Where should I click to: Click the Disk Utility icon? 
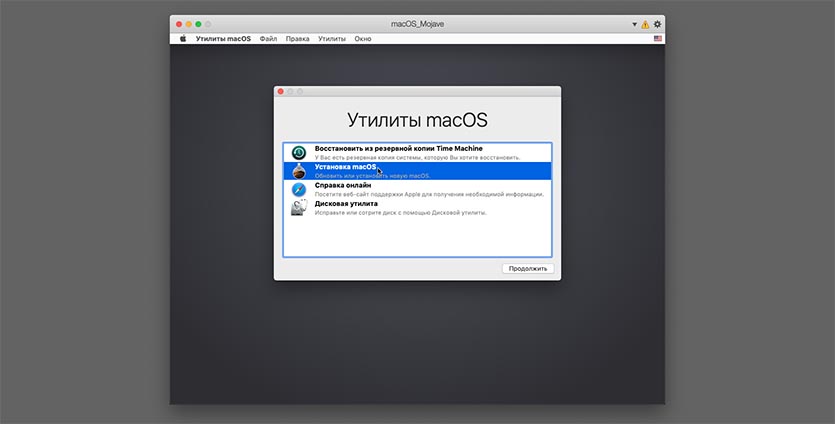point(299,208)
